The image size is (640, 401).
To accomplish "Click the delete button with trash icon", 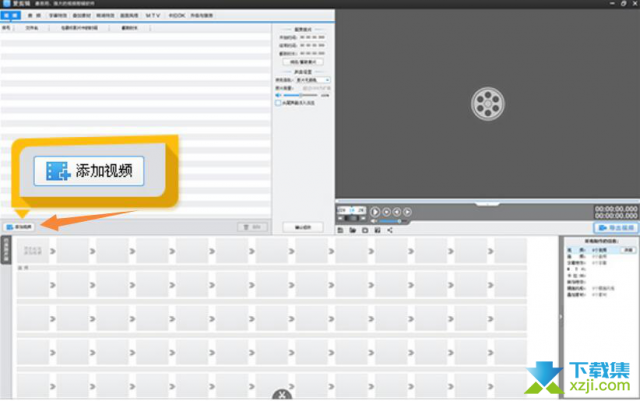I will point(252,227).
